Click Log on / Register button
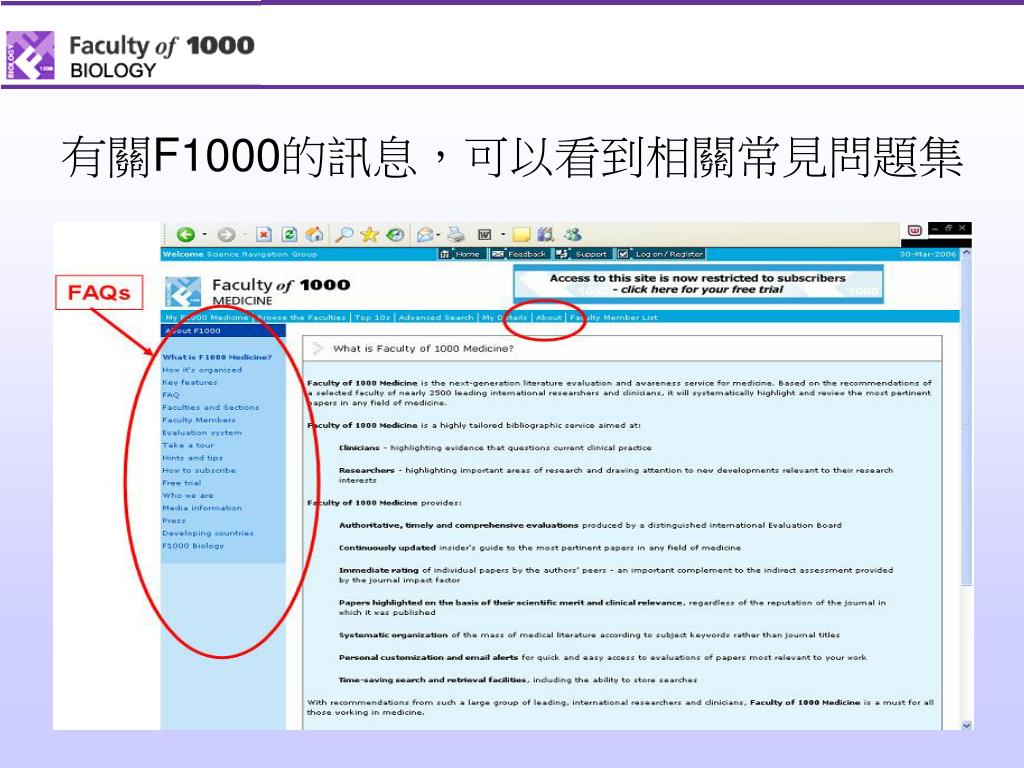This screenshot has width=1024, height=768. coord(660,254)
